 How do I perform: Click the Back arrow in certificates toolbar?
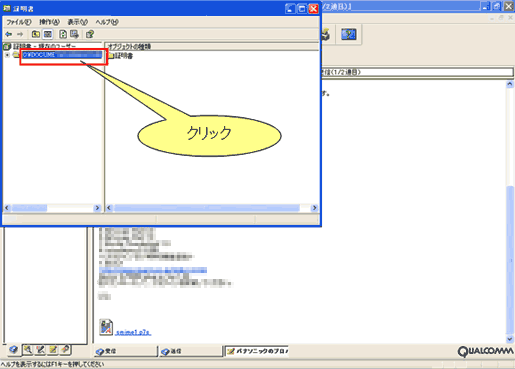(x=9, y=34)
